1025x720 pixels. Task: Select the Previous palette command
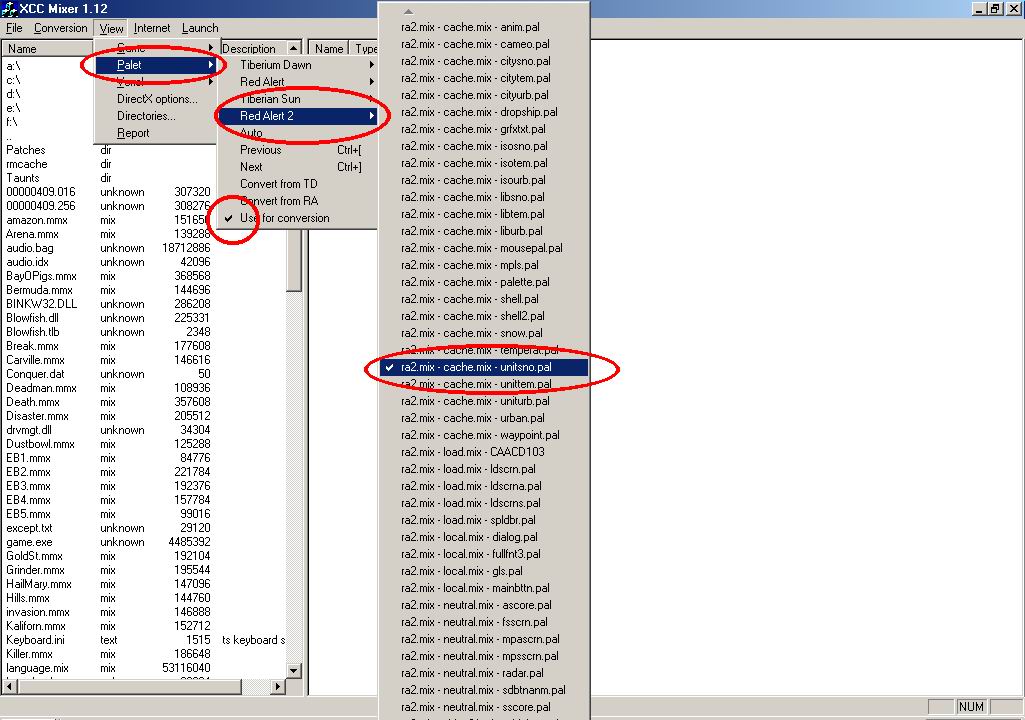298,150
